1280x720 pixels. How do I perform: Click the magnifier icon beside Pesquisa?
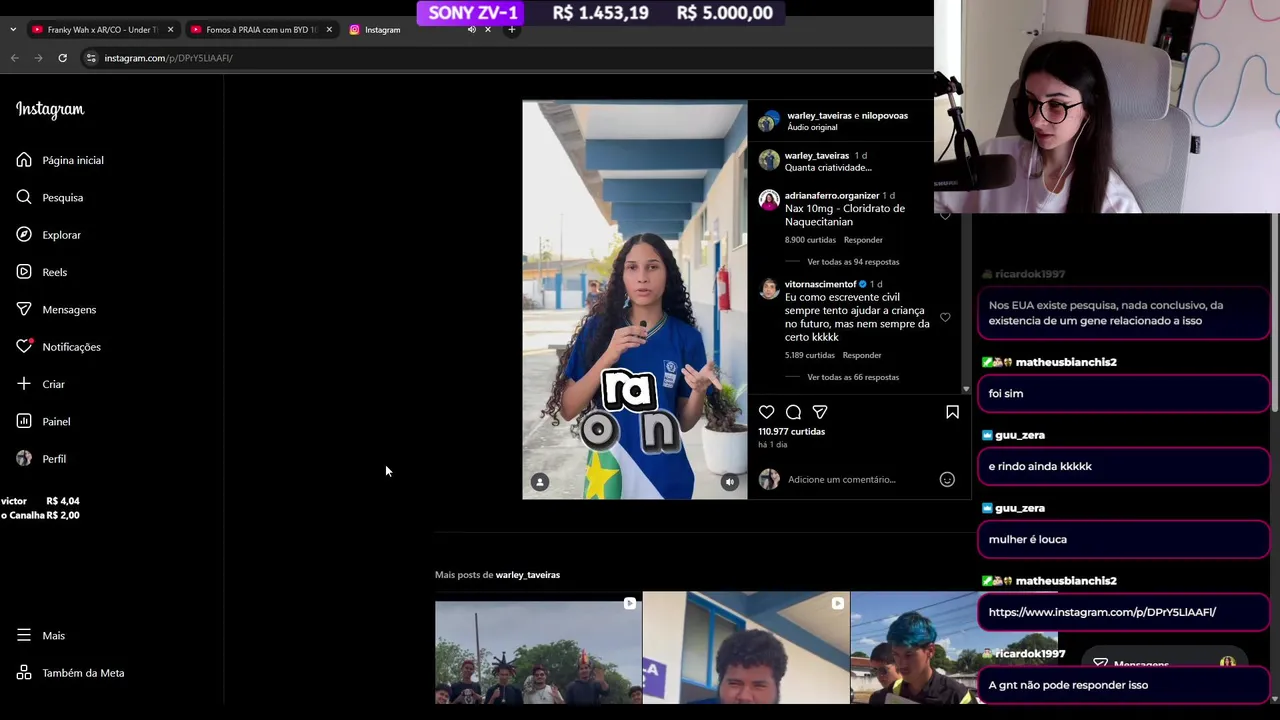coord(24,197)
